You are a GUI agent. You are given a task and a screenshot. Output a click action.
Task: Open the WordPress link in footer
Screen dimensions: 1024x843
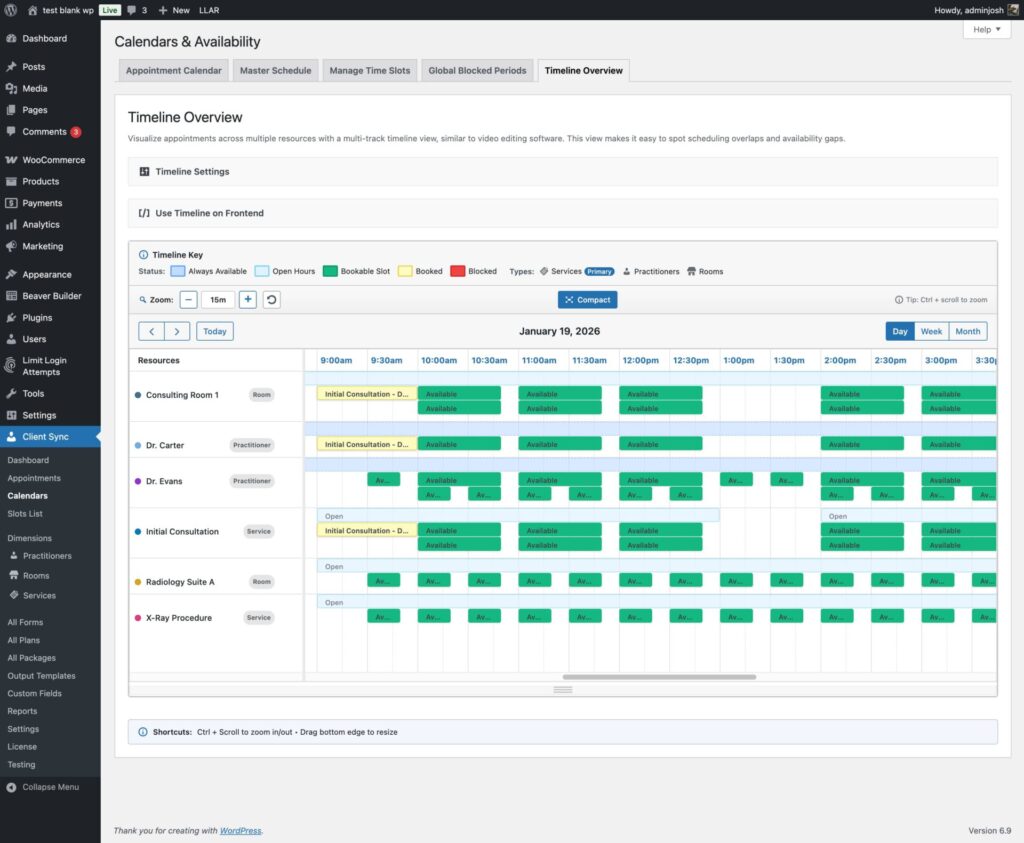pos(241,830)
